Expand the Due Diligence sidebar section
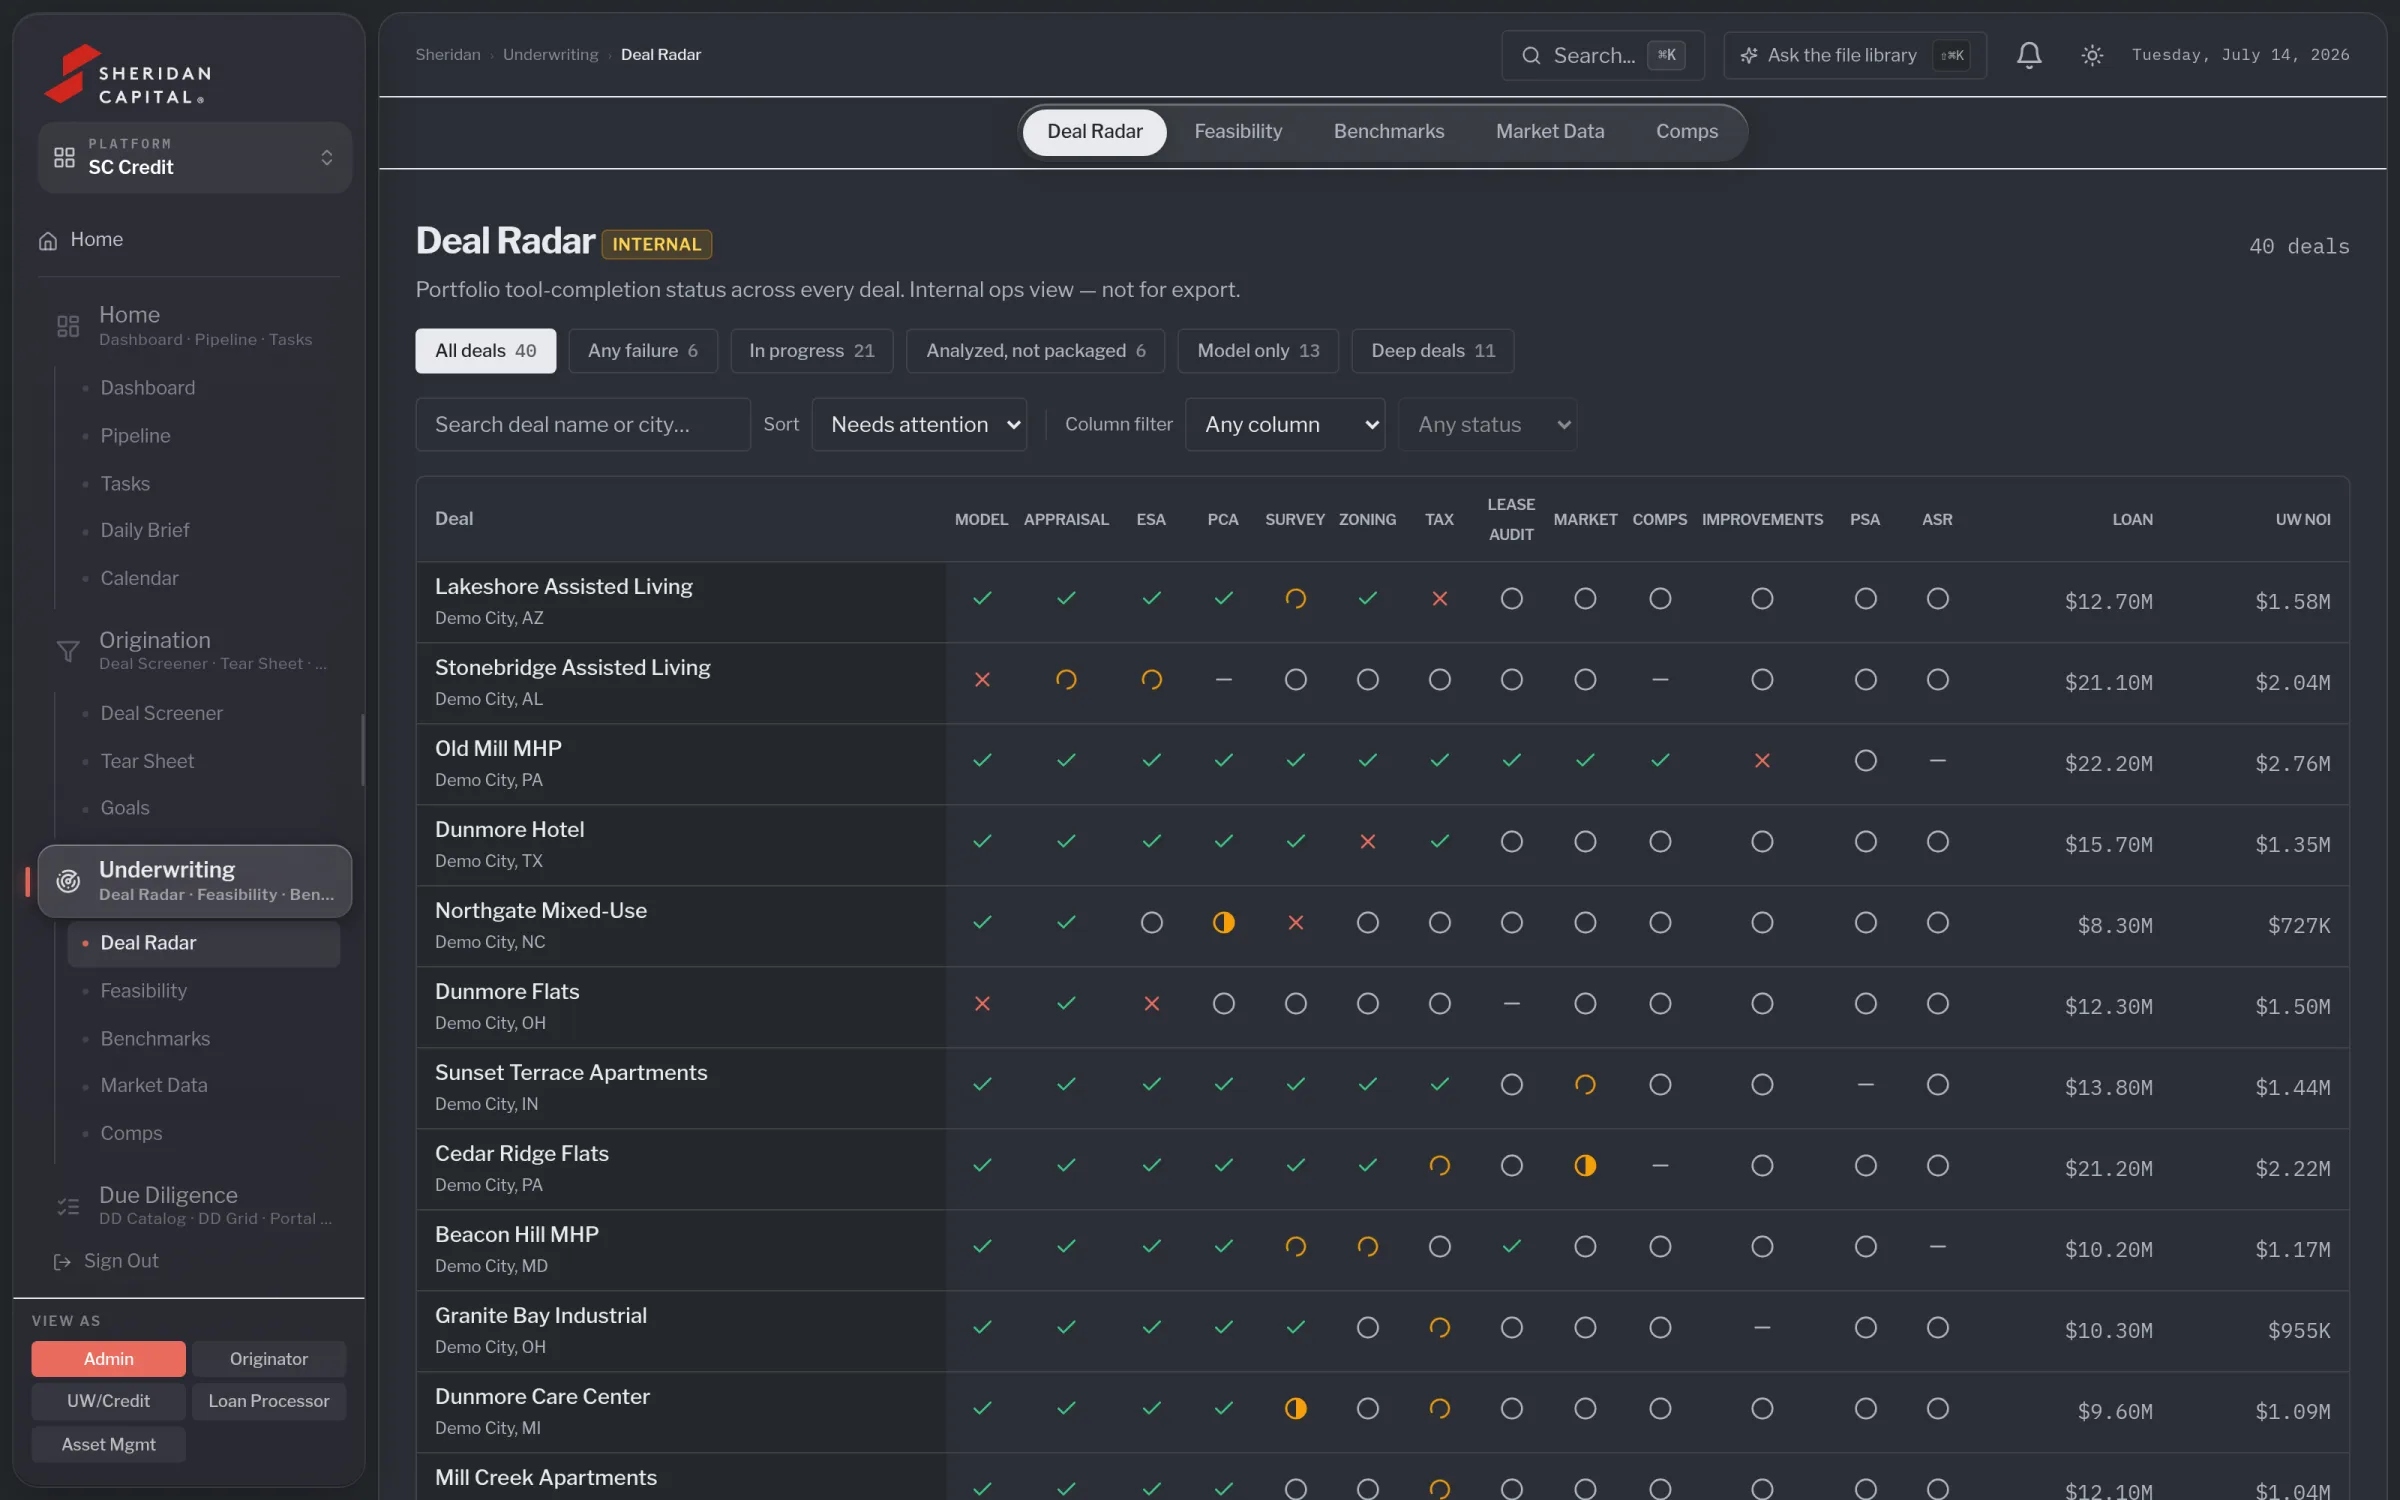The image size is (2400, 1500). [195, 1206]
